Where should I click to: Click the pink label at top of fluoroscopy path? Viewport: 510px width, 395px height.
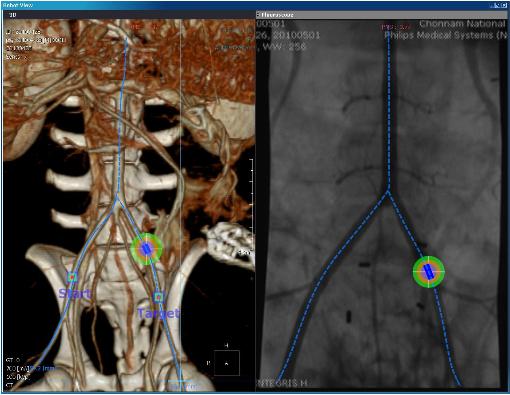coord(395,27)
